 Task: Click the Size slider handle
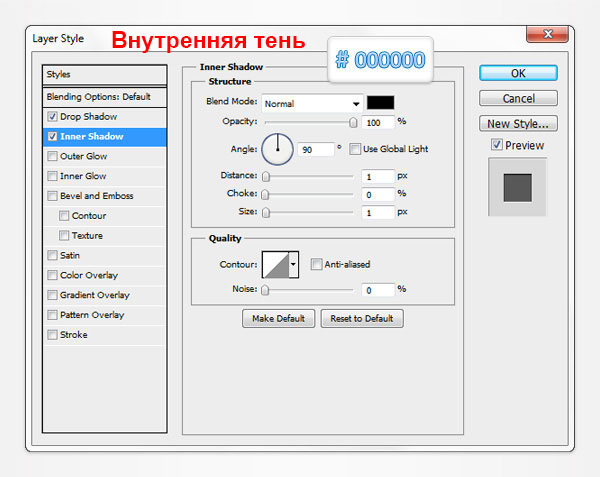[266, 212]
